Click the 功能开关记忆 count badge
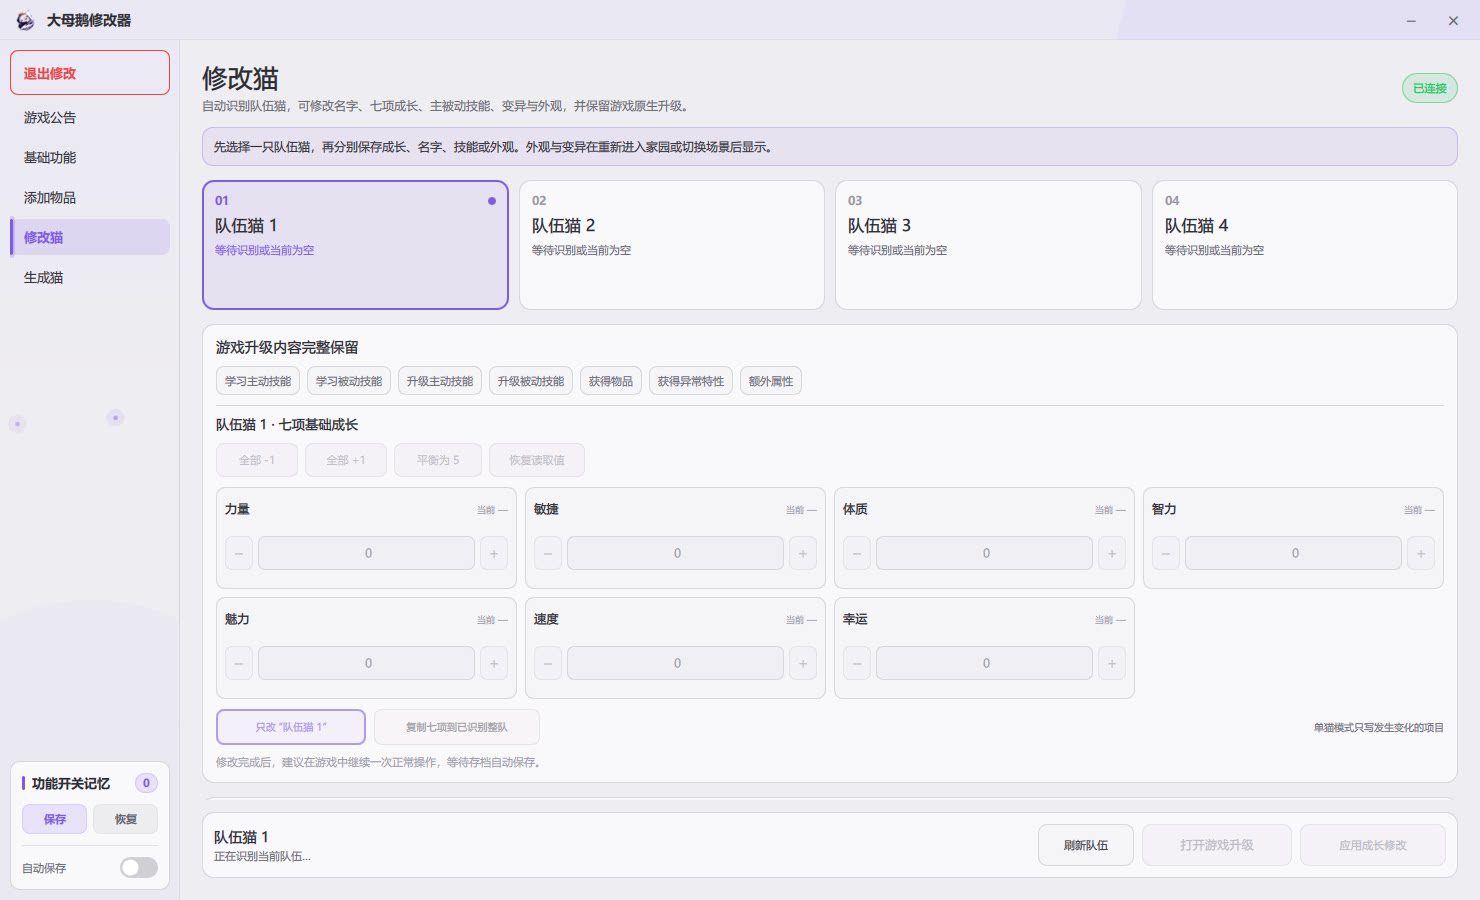Viewport: 1480px width, 900px height. point(146,783)
